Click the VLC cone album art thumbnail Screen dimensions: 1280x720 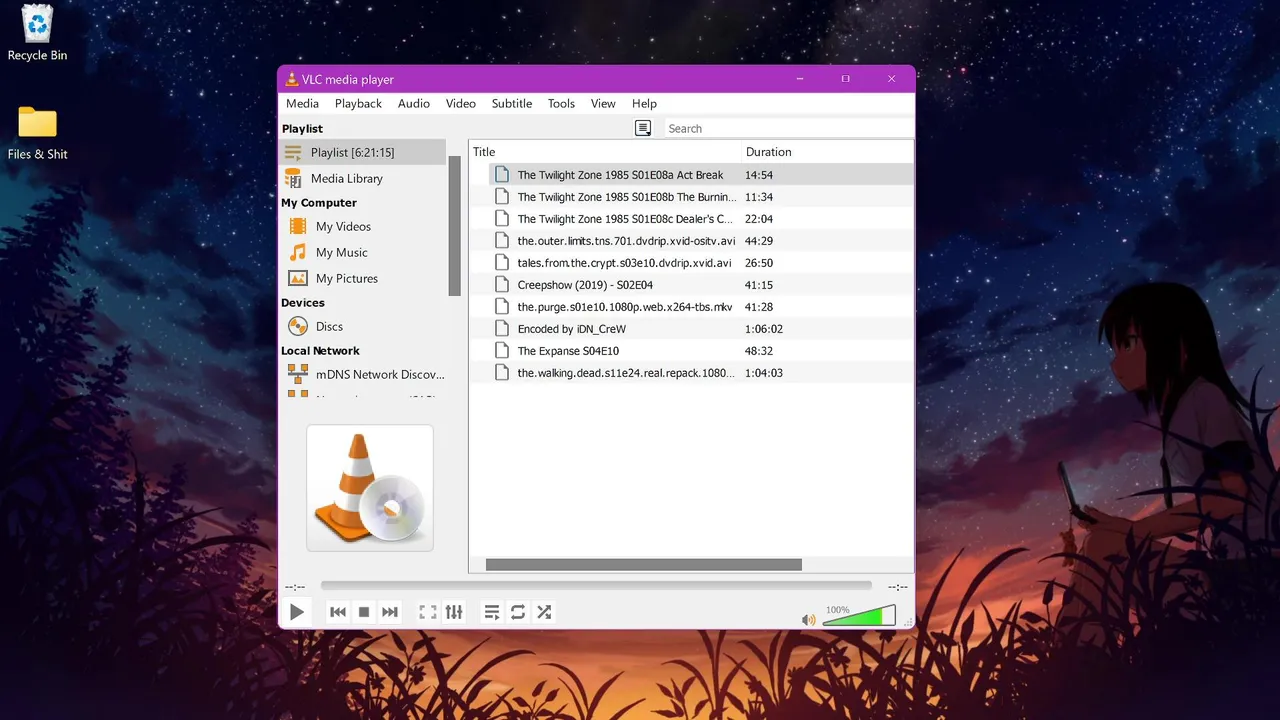[370, 488]
